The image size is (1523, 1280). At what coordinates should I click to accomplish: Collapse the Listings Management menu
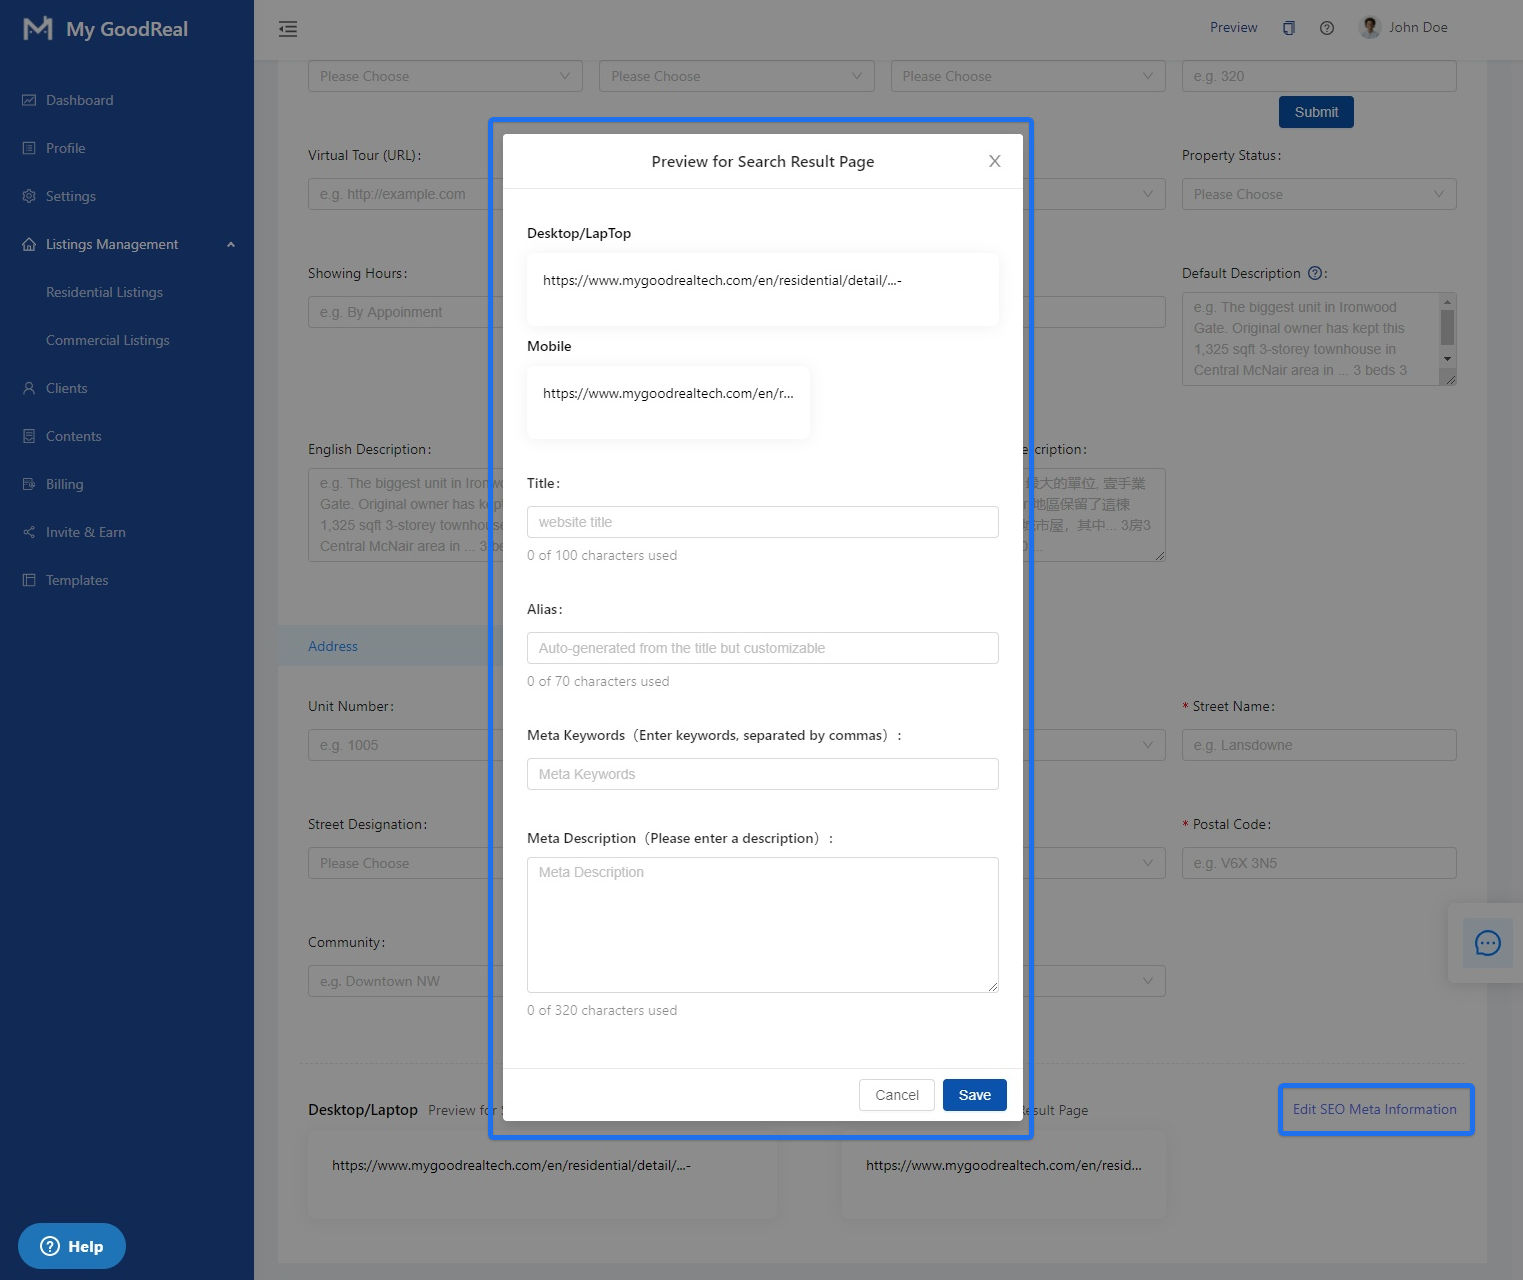(x=230, y=244)
